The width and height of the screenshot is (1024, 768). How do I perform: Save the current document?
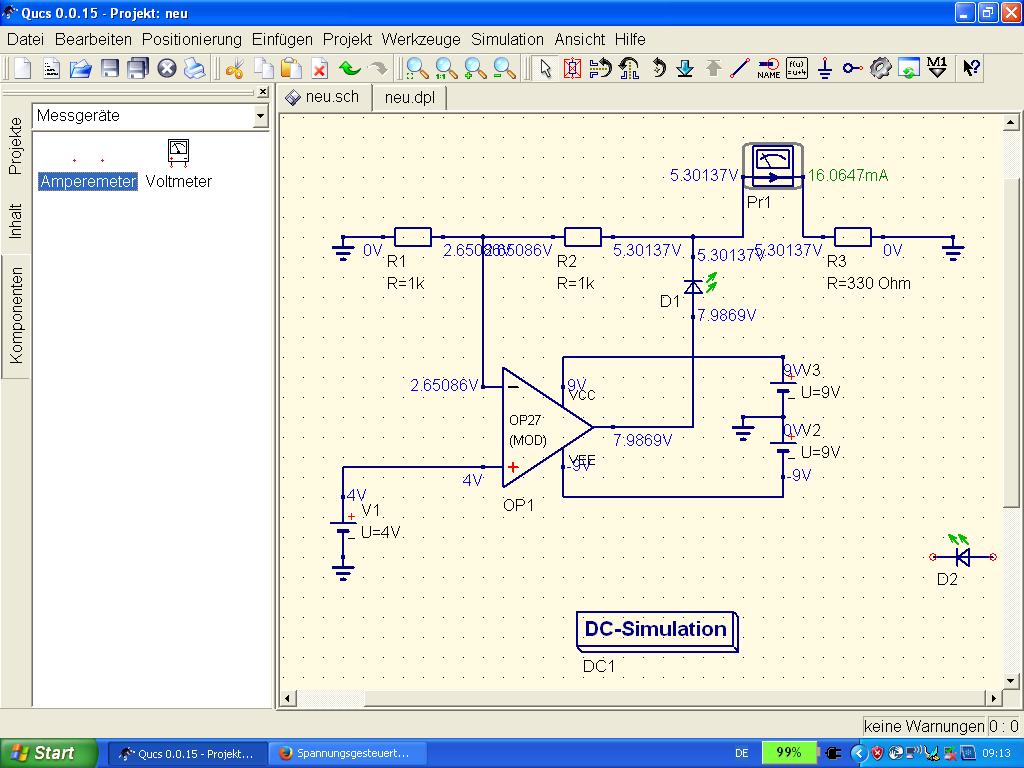click(x=109, y=68)
